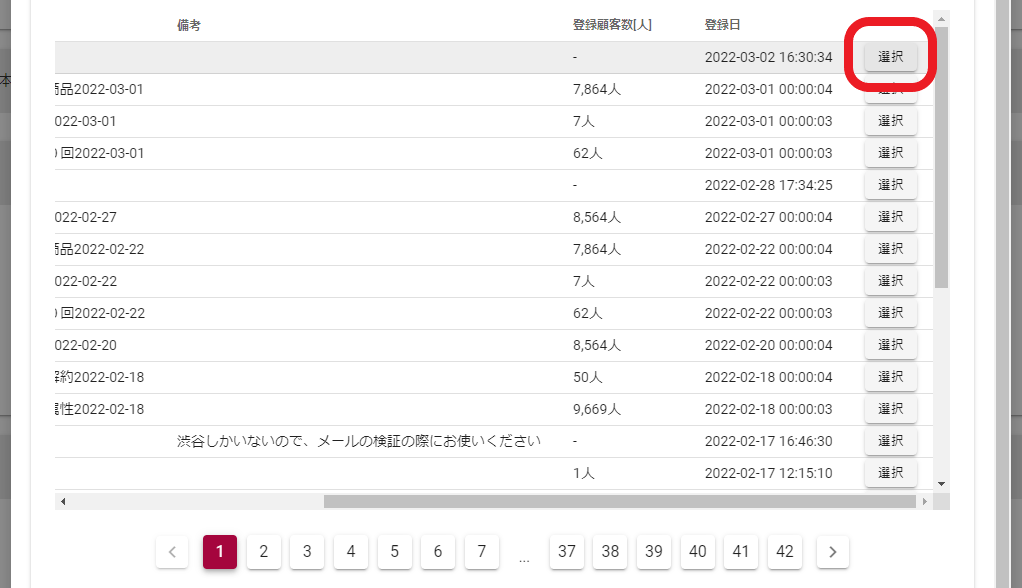Screen dimensions: 1022x588
Task: Select current page 1 button
Action: click(220, 551)
